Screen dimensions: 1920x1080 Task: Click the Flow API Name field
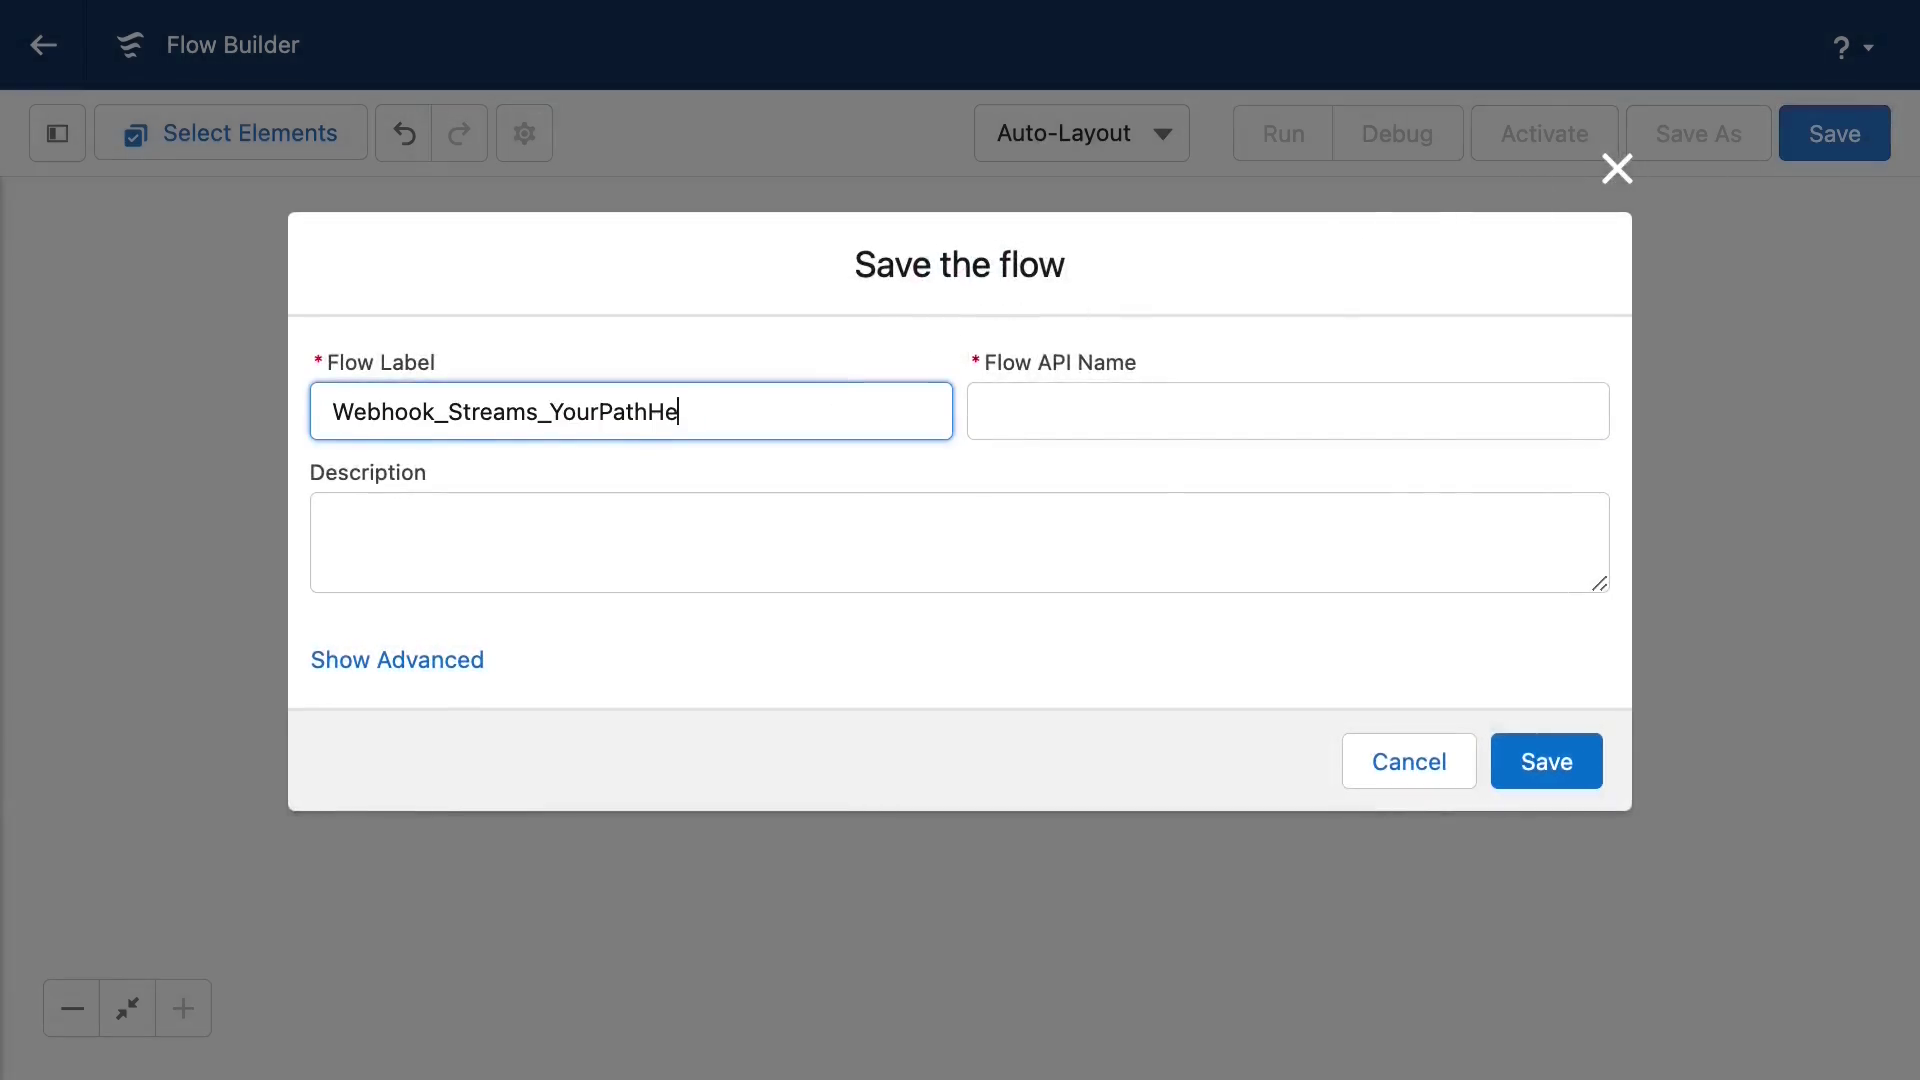(1288, 411)
